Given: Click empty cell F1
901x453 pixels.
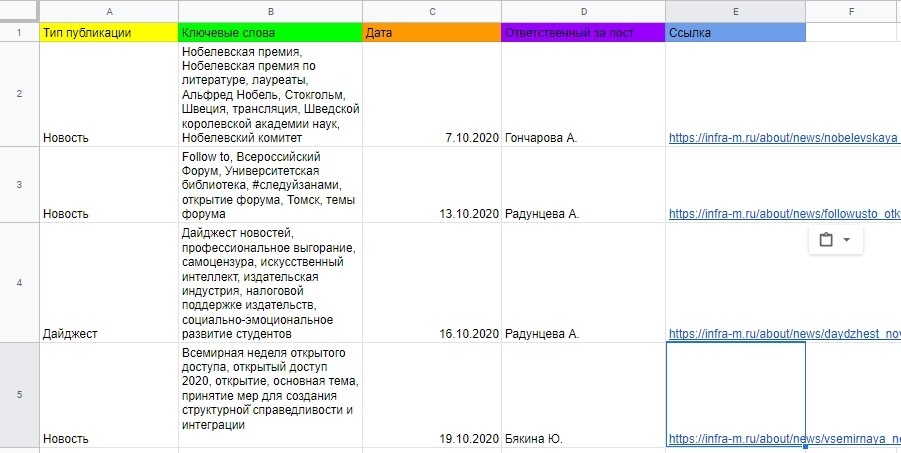Looking at the screenshot, I should point(853,32).
